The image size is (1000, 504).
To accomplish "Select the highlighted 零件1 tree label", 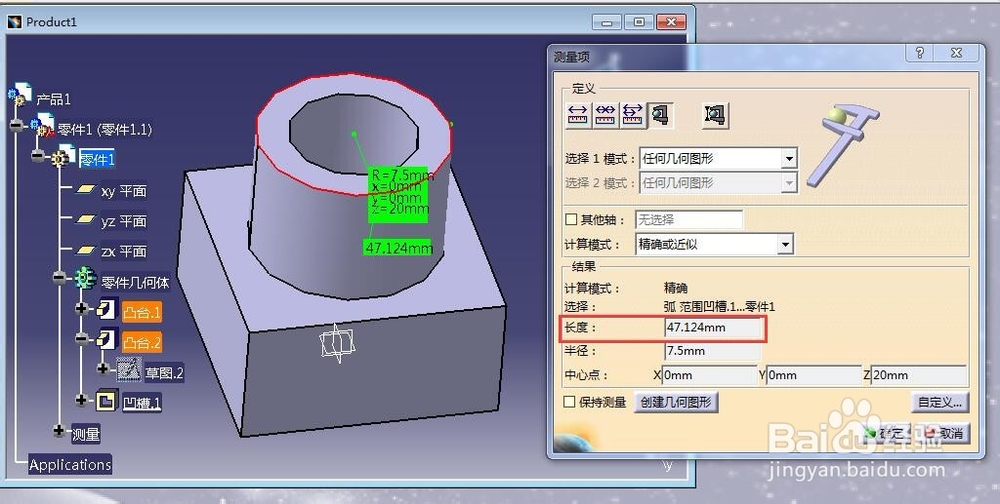I will 97,159.
